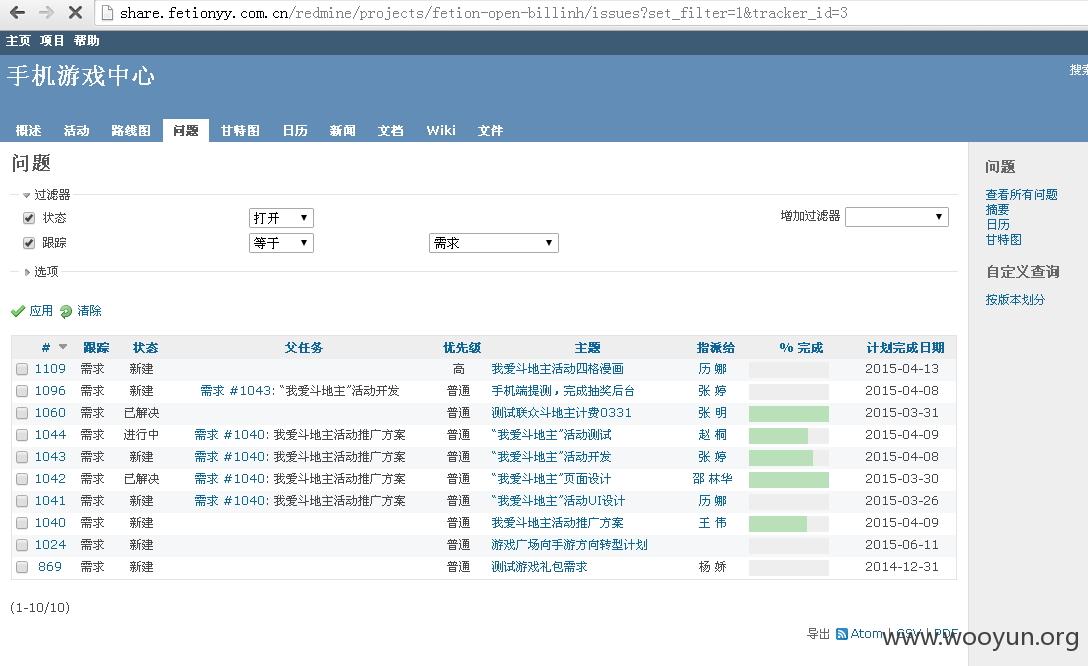Click the browser forward arrow
The image size is (1088, 666).
click(46, 12)
